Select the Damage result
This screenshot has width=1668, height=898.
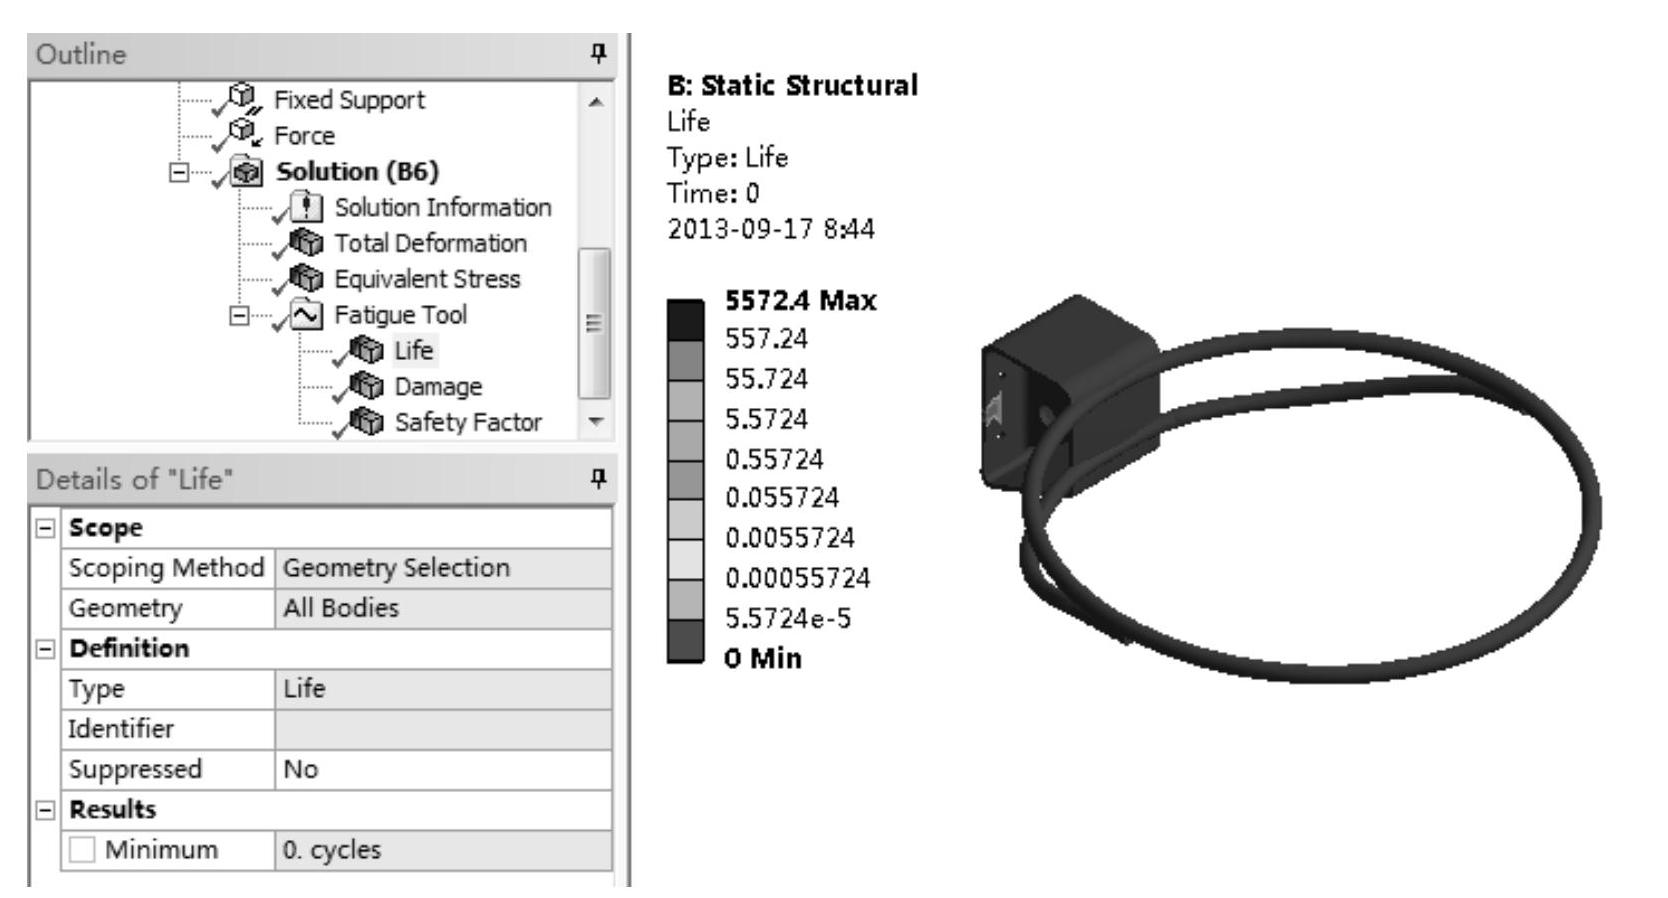pyautogui.click(x=438, y=387)
